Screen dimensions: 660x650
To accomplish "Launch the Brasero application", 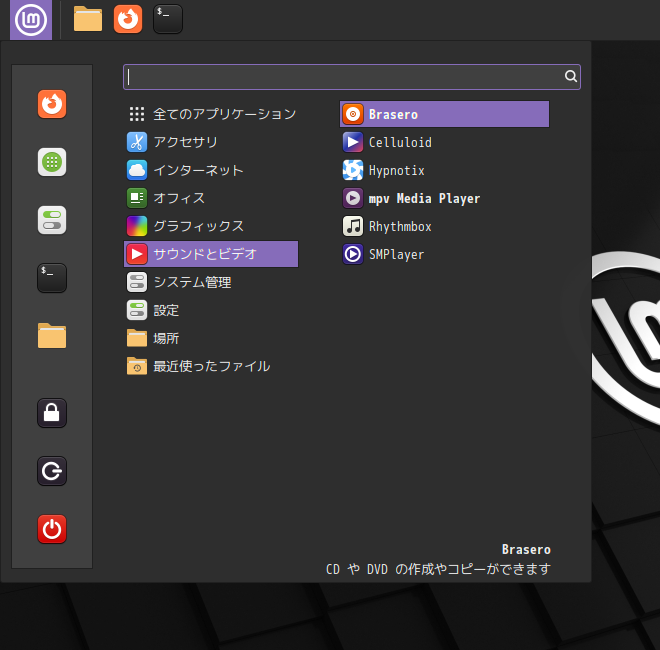I will coord(444,114).
